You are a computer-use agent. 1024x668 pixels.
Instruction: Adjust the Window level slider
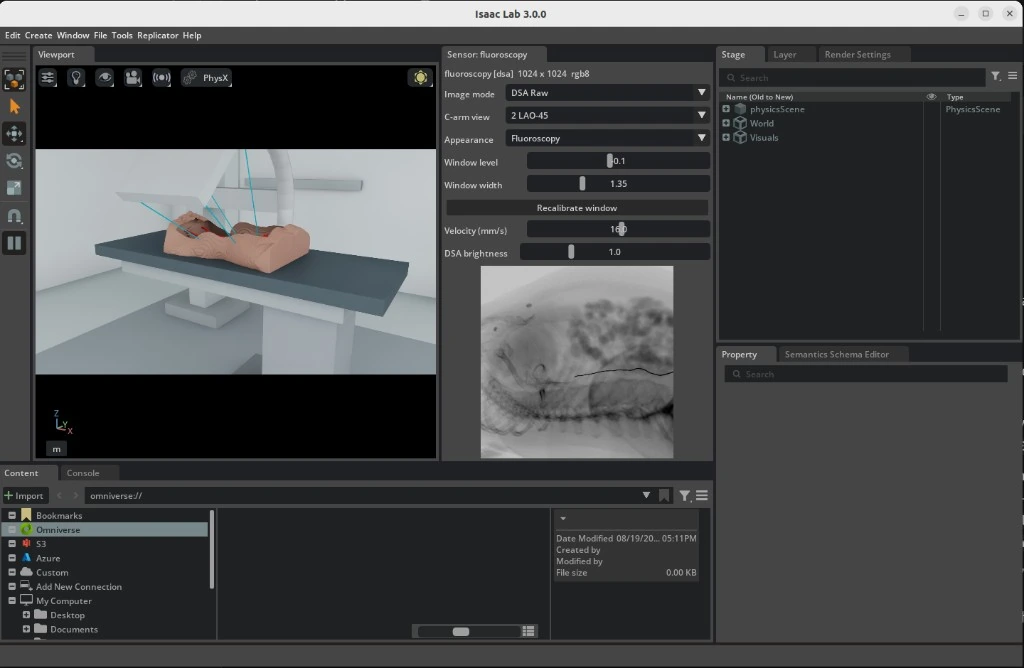point(618,161)
